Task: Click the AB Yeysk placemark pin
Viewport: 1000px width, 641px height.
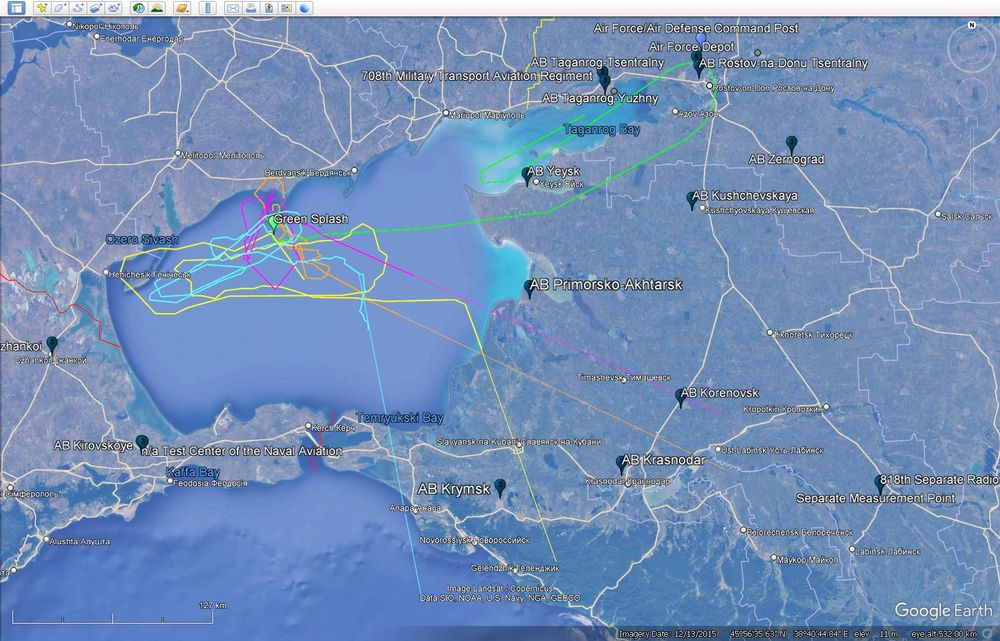Action: tap(527, 175)
